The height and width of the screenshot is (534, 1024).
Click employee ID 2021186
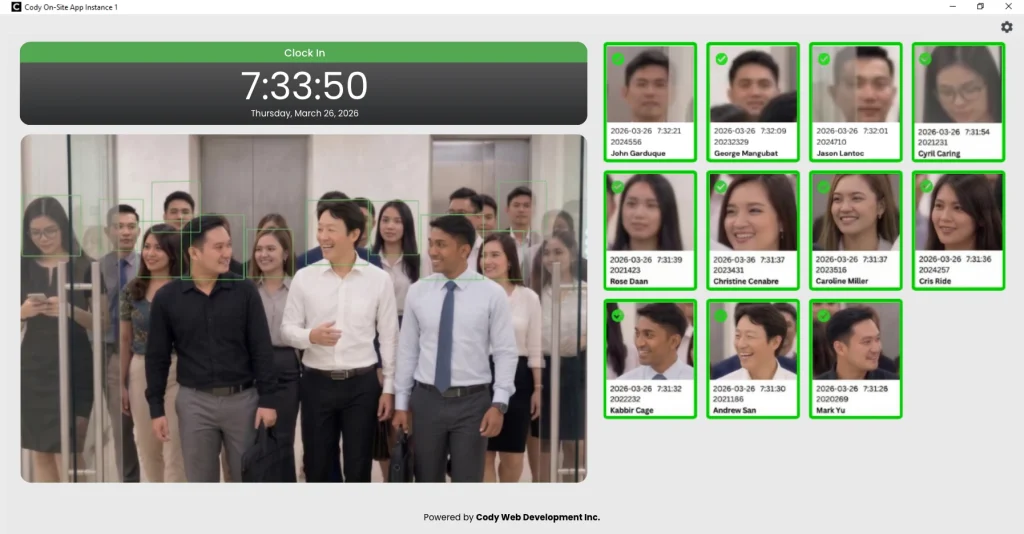coord(728,400)
